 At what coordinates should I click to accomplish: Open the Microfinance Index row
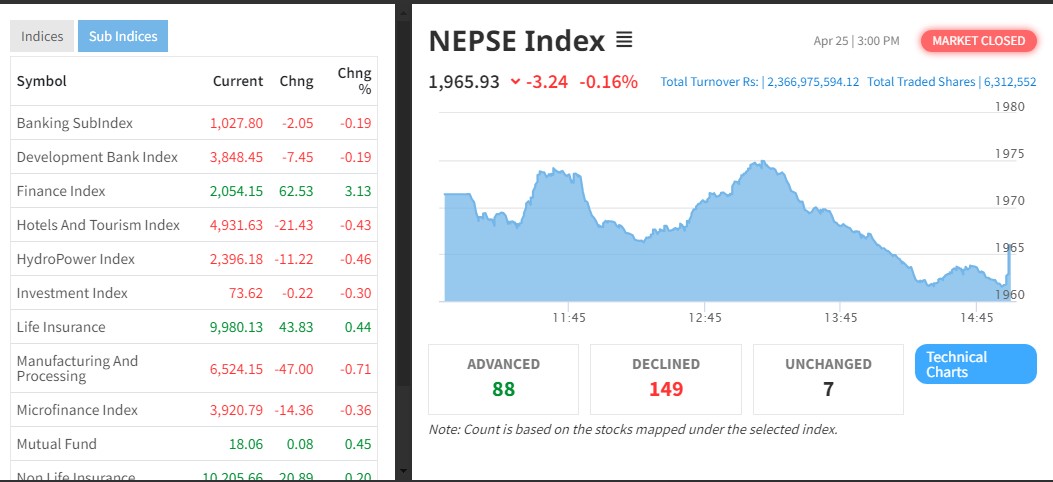tap(77, 410)
